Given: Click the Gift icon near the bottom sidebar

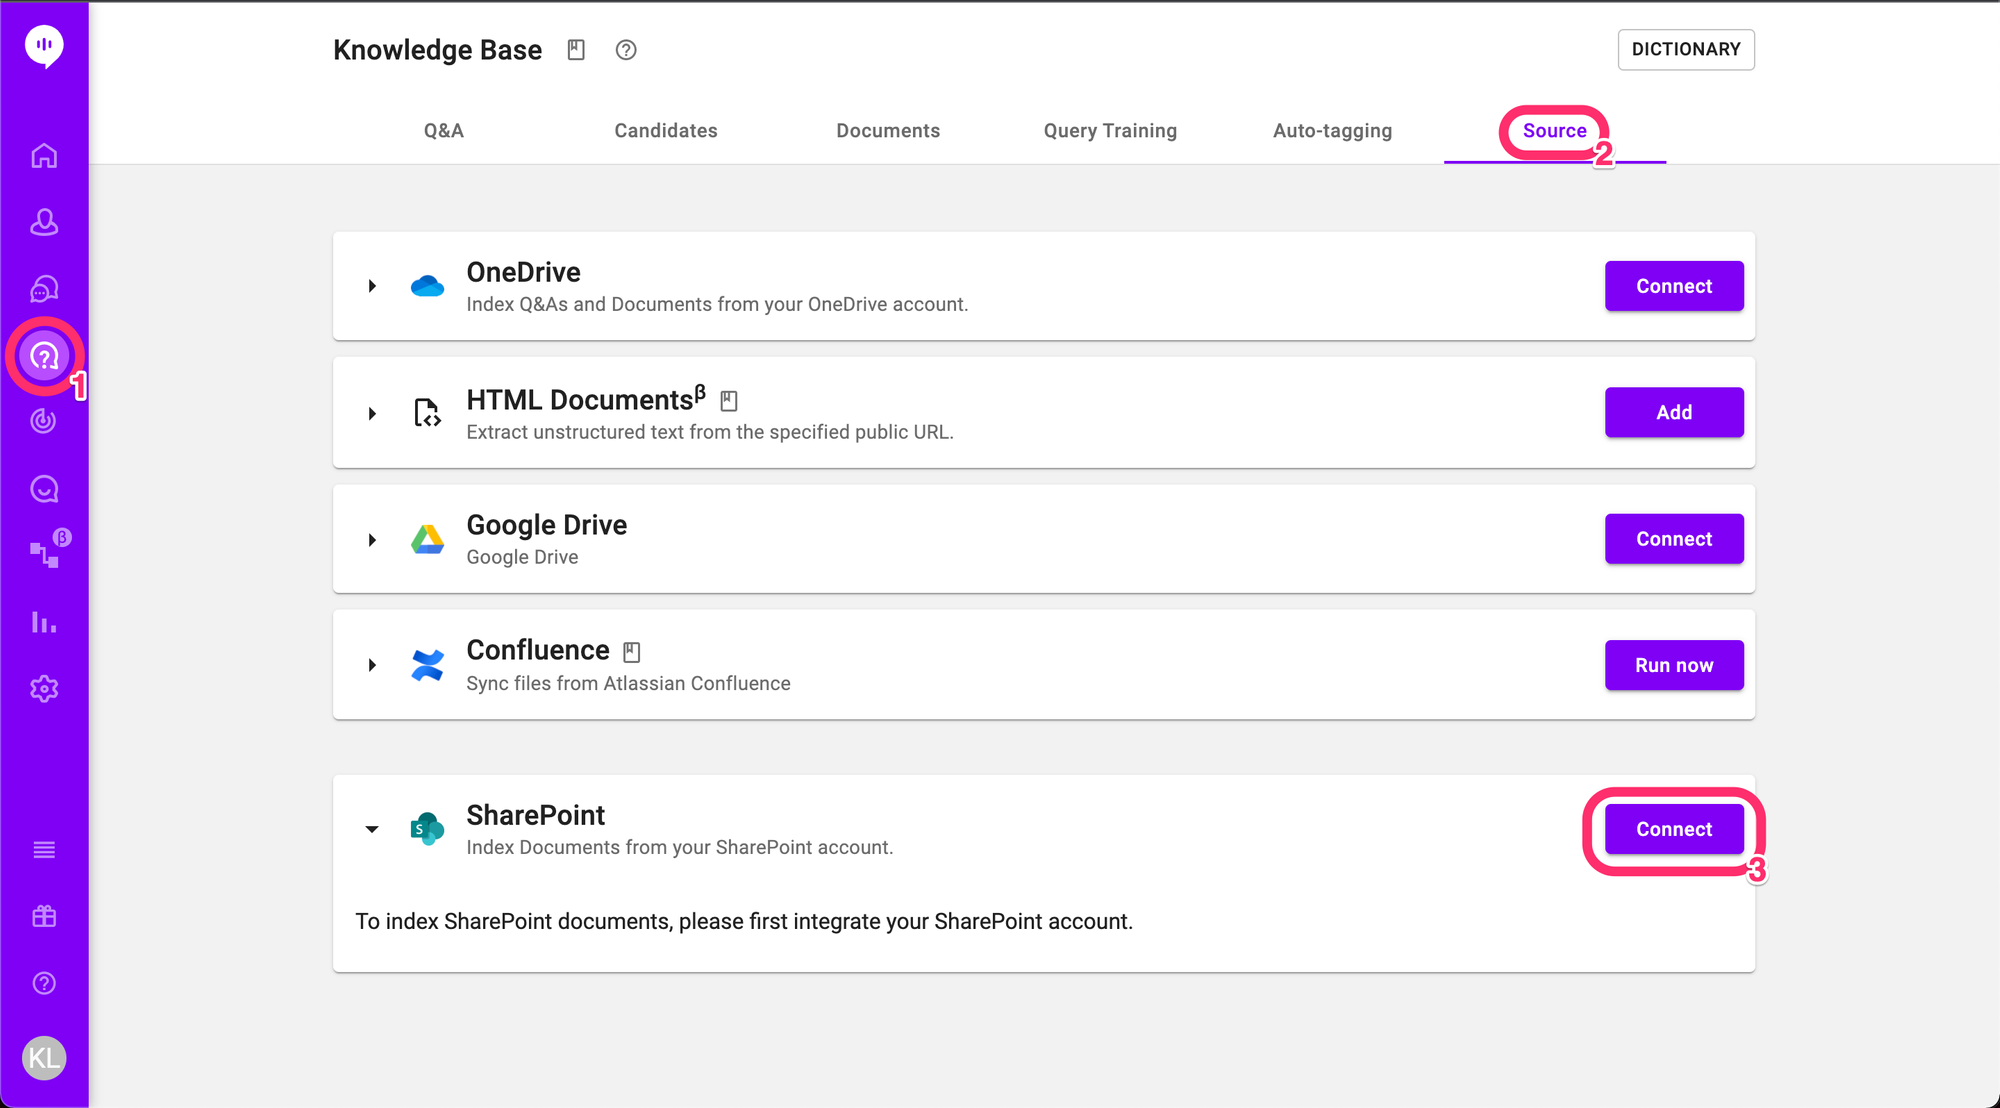Looking at the screenshot, I should (x=44, y=915).
